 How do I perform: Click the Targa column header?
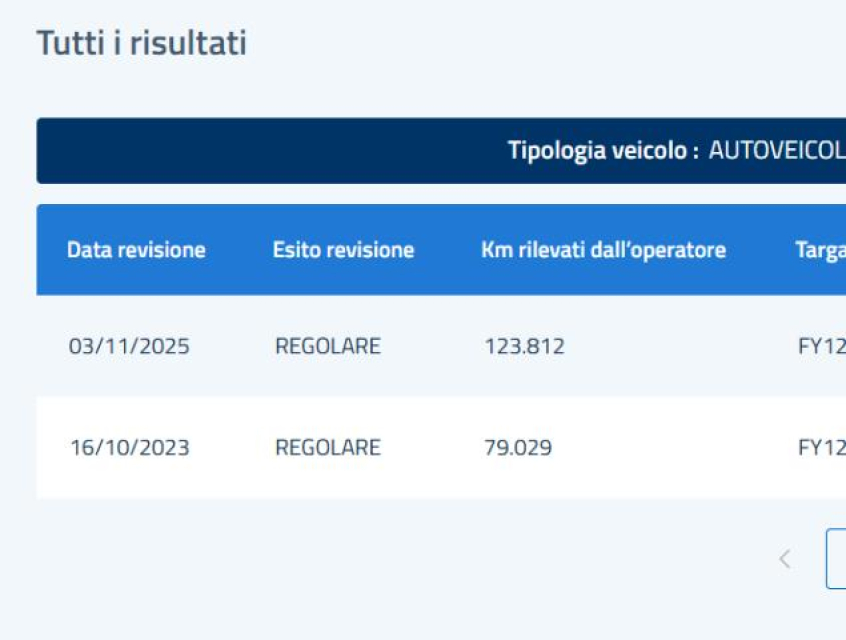[x=820, y=250]
